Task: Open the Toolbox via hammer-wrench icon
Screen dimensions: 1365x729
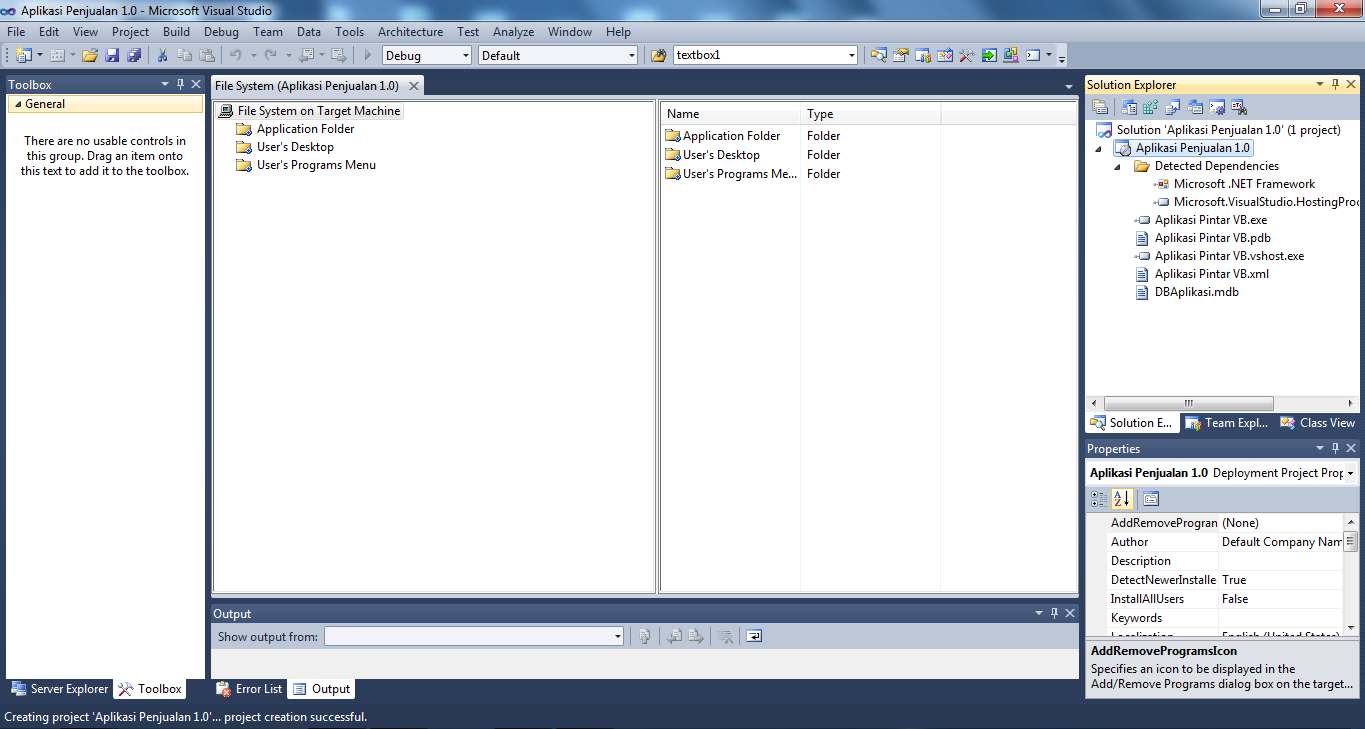Action: 967,56
